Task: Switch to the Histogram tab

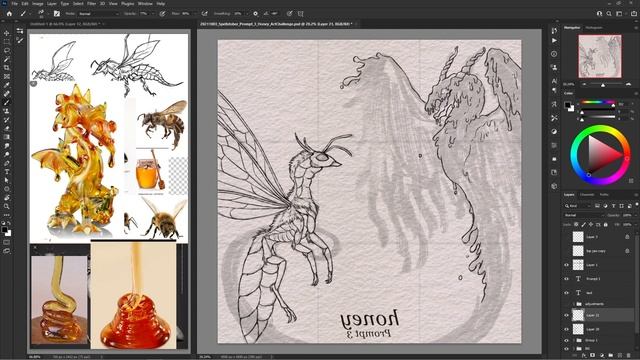Action: pos(594,28)
